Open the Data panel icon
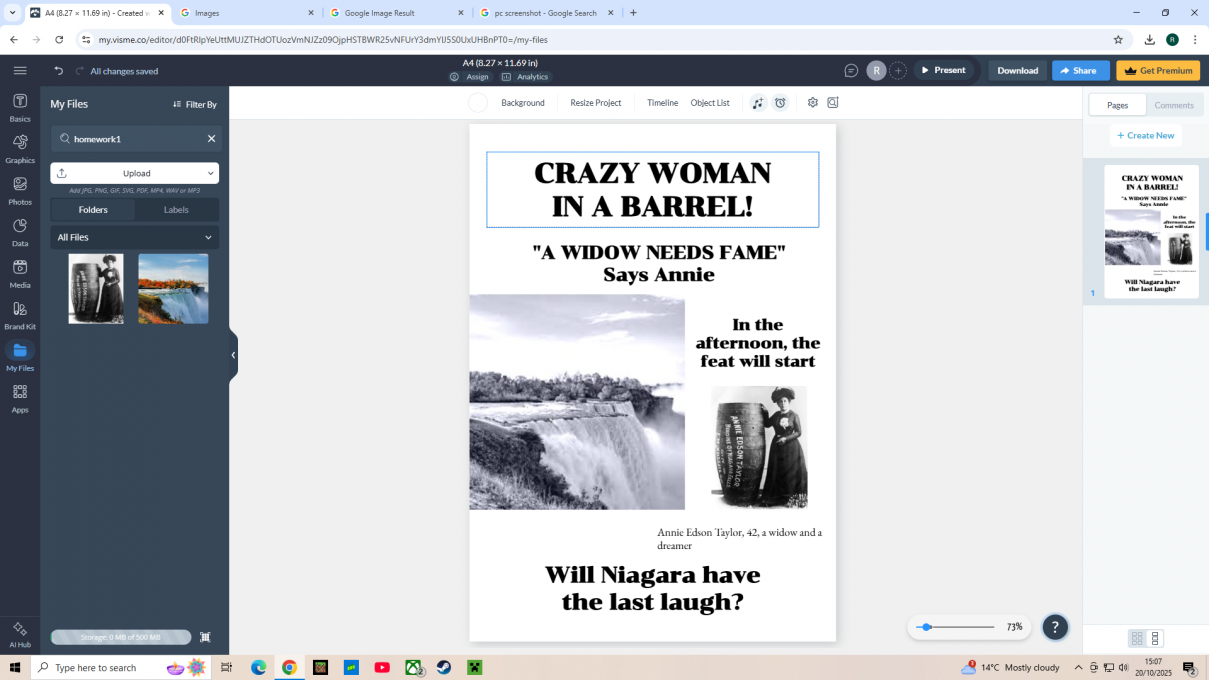1209x680 pixels. tap(20, 230)
